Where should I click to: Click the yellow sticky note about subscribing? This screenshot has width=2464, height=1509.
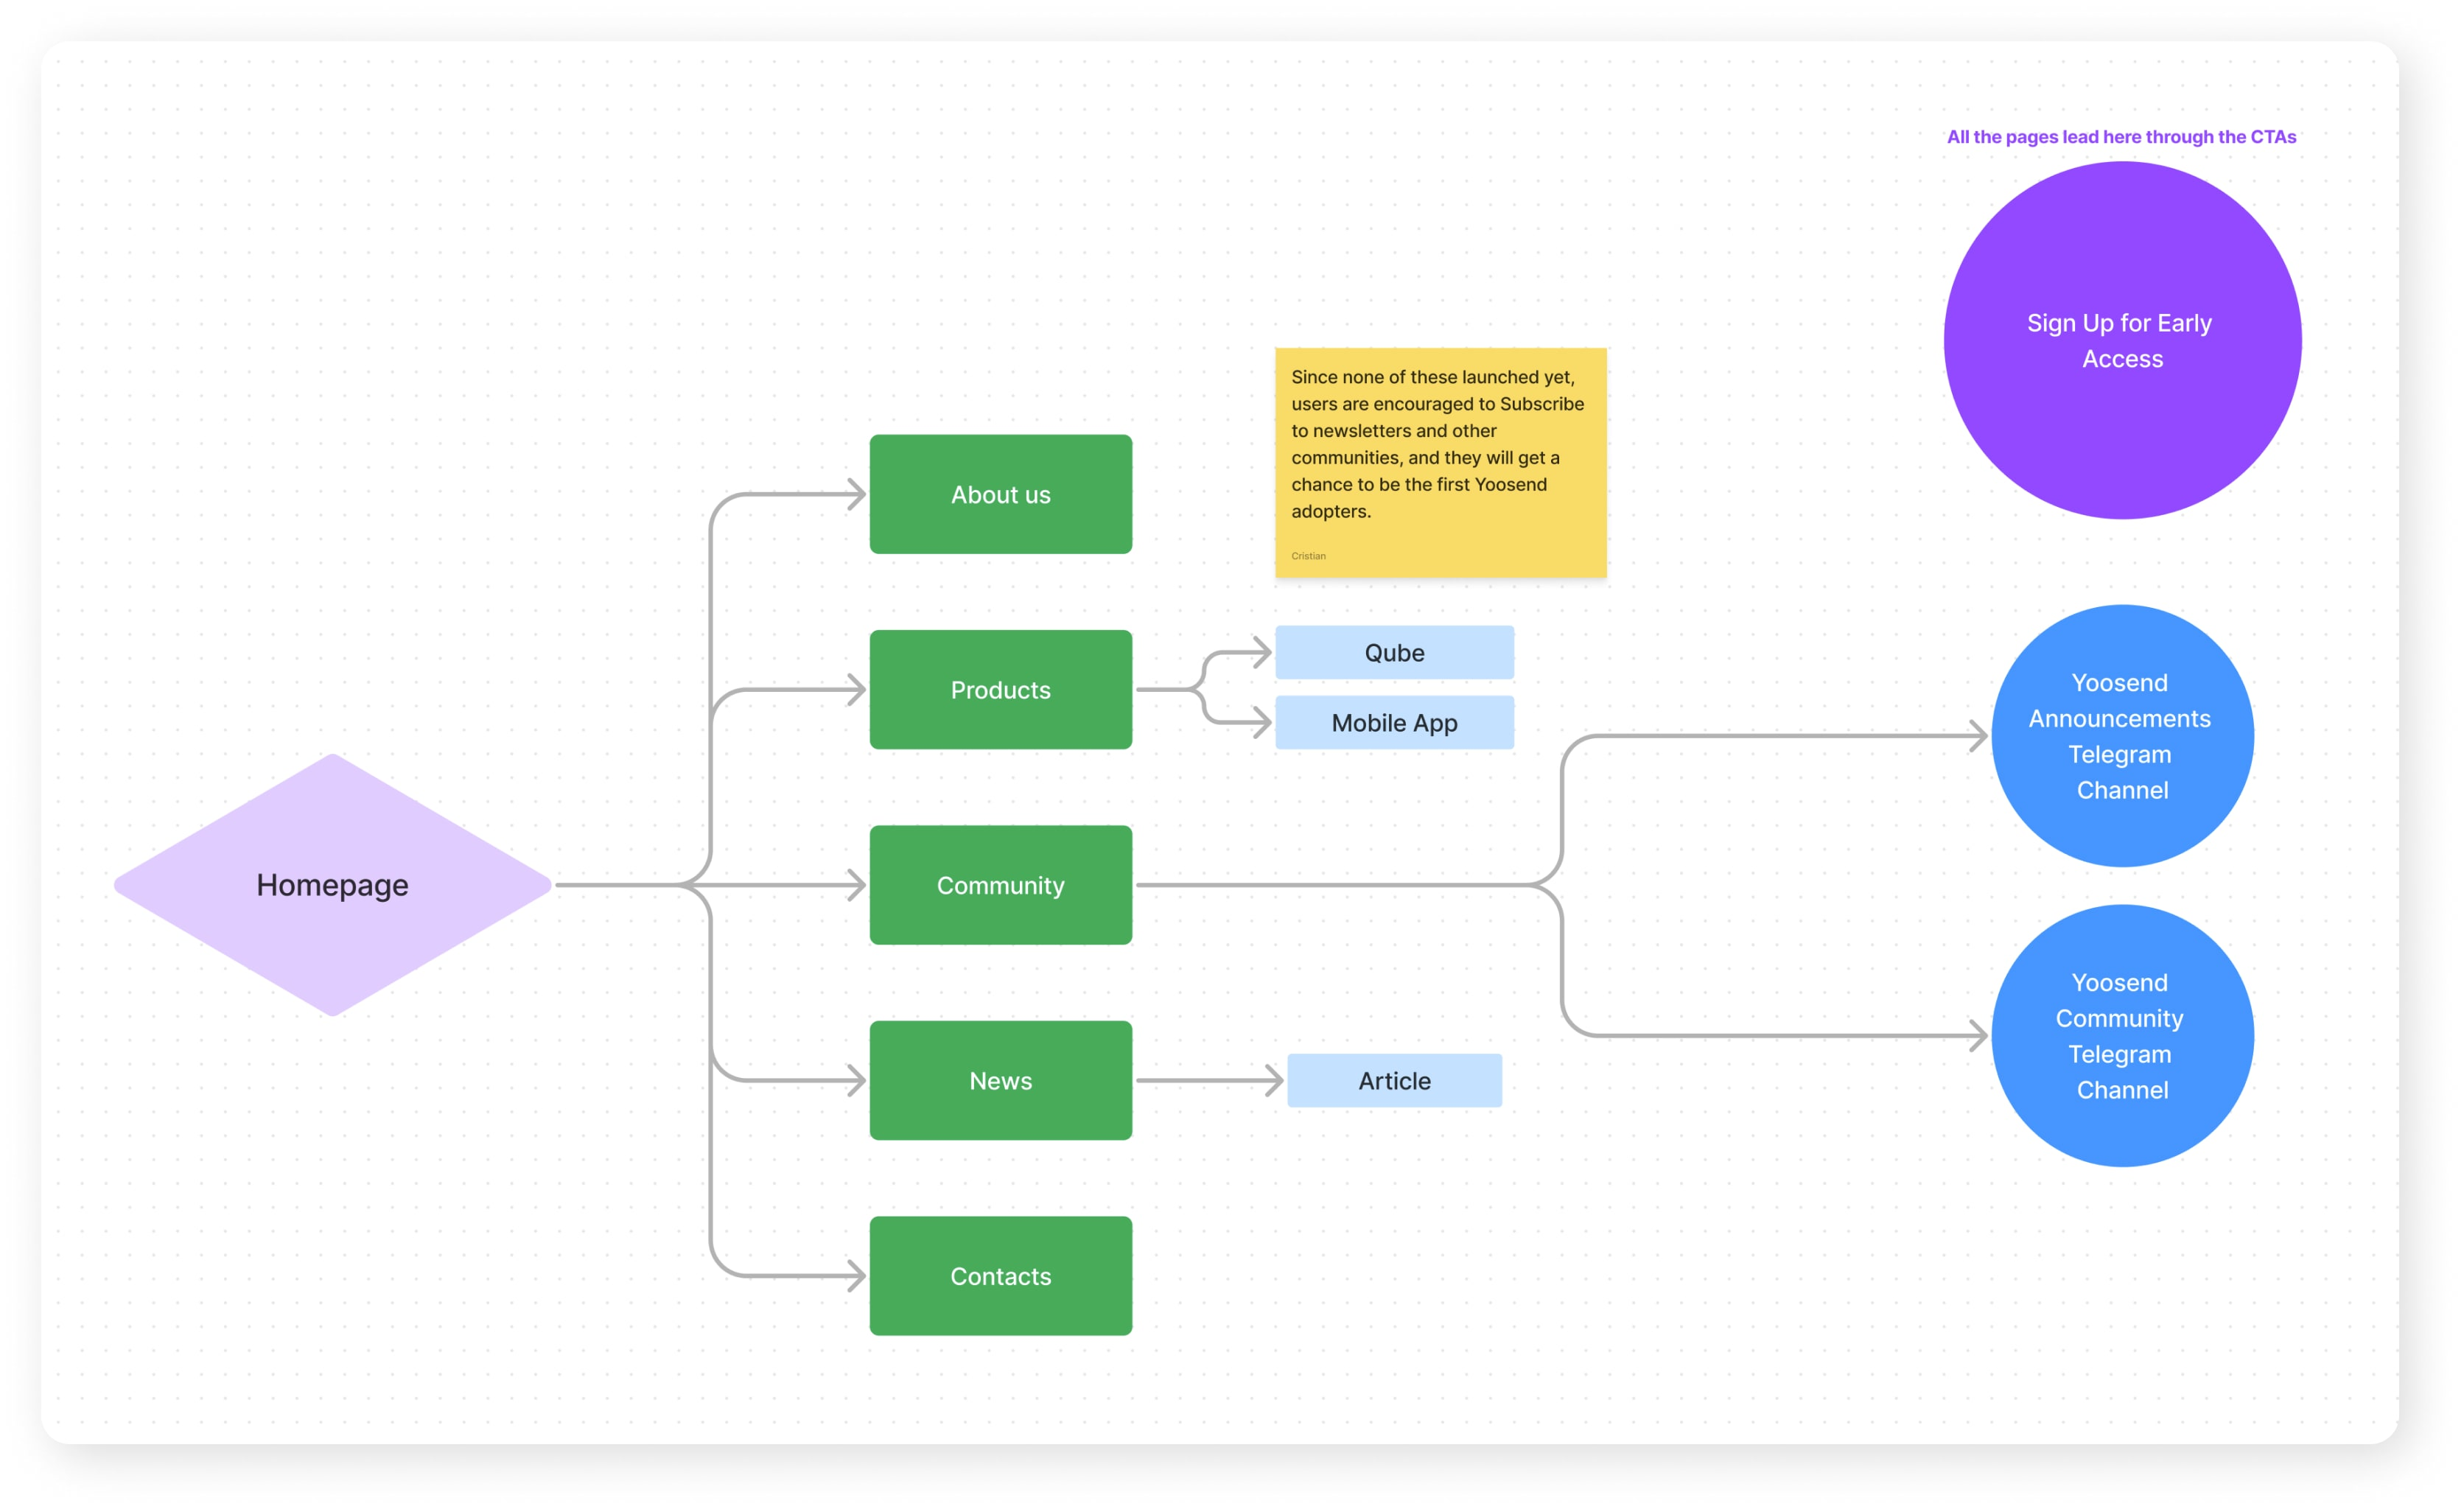(1440, 463)
